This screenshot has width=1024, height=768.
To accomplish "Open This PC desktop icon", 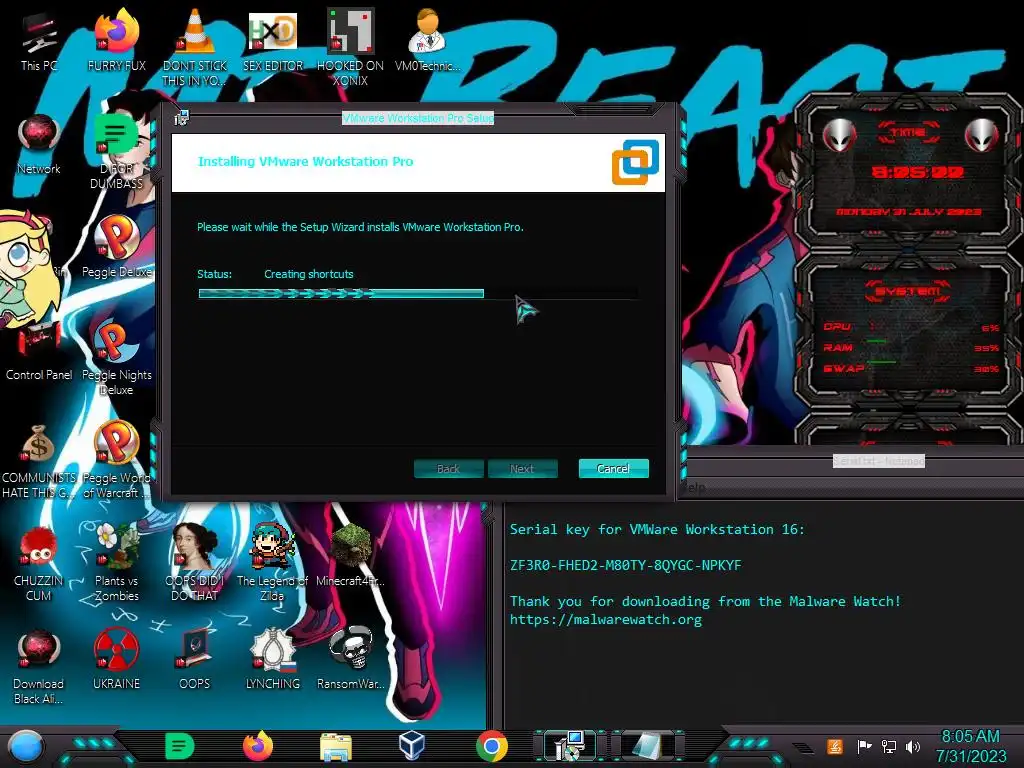I will 39,40.
